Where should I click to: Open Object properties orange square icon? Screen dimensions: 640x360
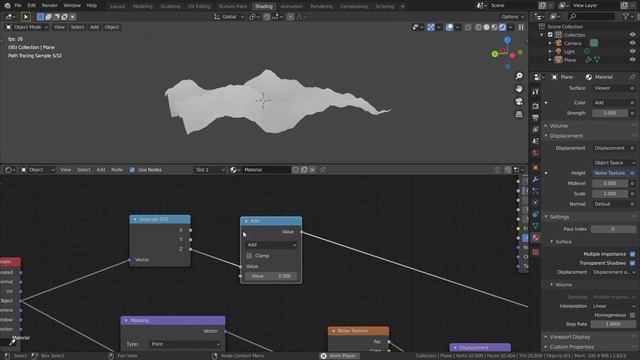(x=536, y=167)
